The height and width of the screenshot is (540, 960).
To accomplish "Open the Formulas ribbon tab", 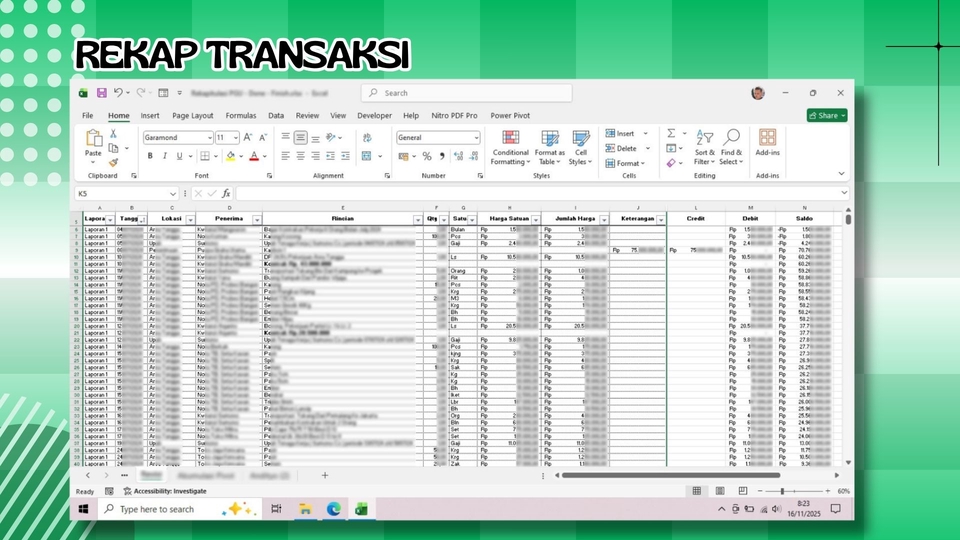I will 240,116.
